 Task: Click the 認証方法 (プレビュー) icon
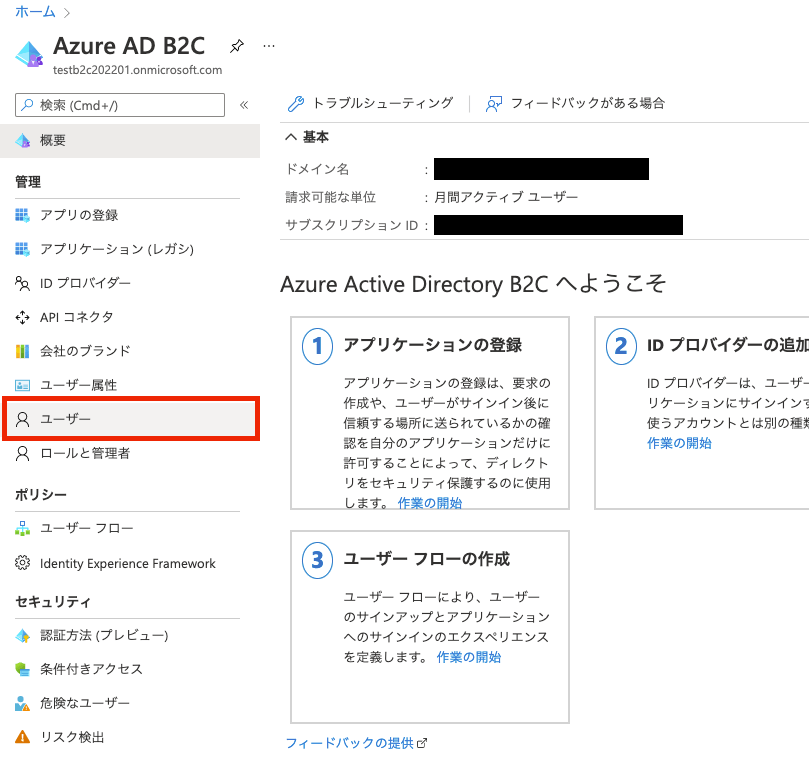click(22, 636)
